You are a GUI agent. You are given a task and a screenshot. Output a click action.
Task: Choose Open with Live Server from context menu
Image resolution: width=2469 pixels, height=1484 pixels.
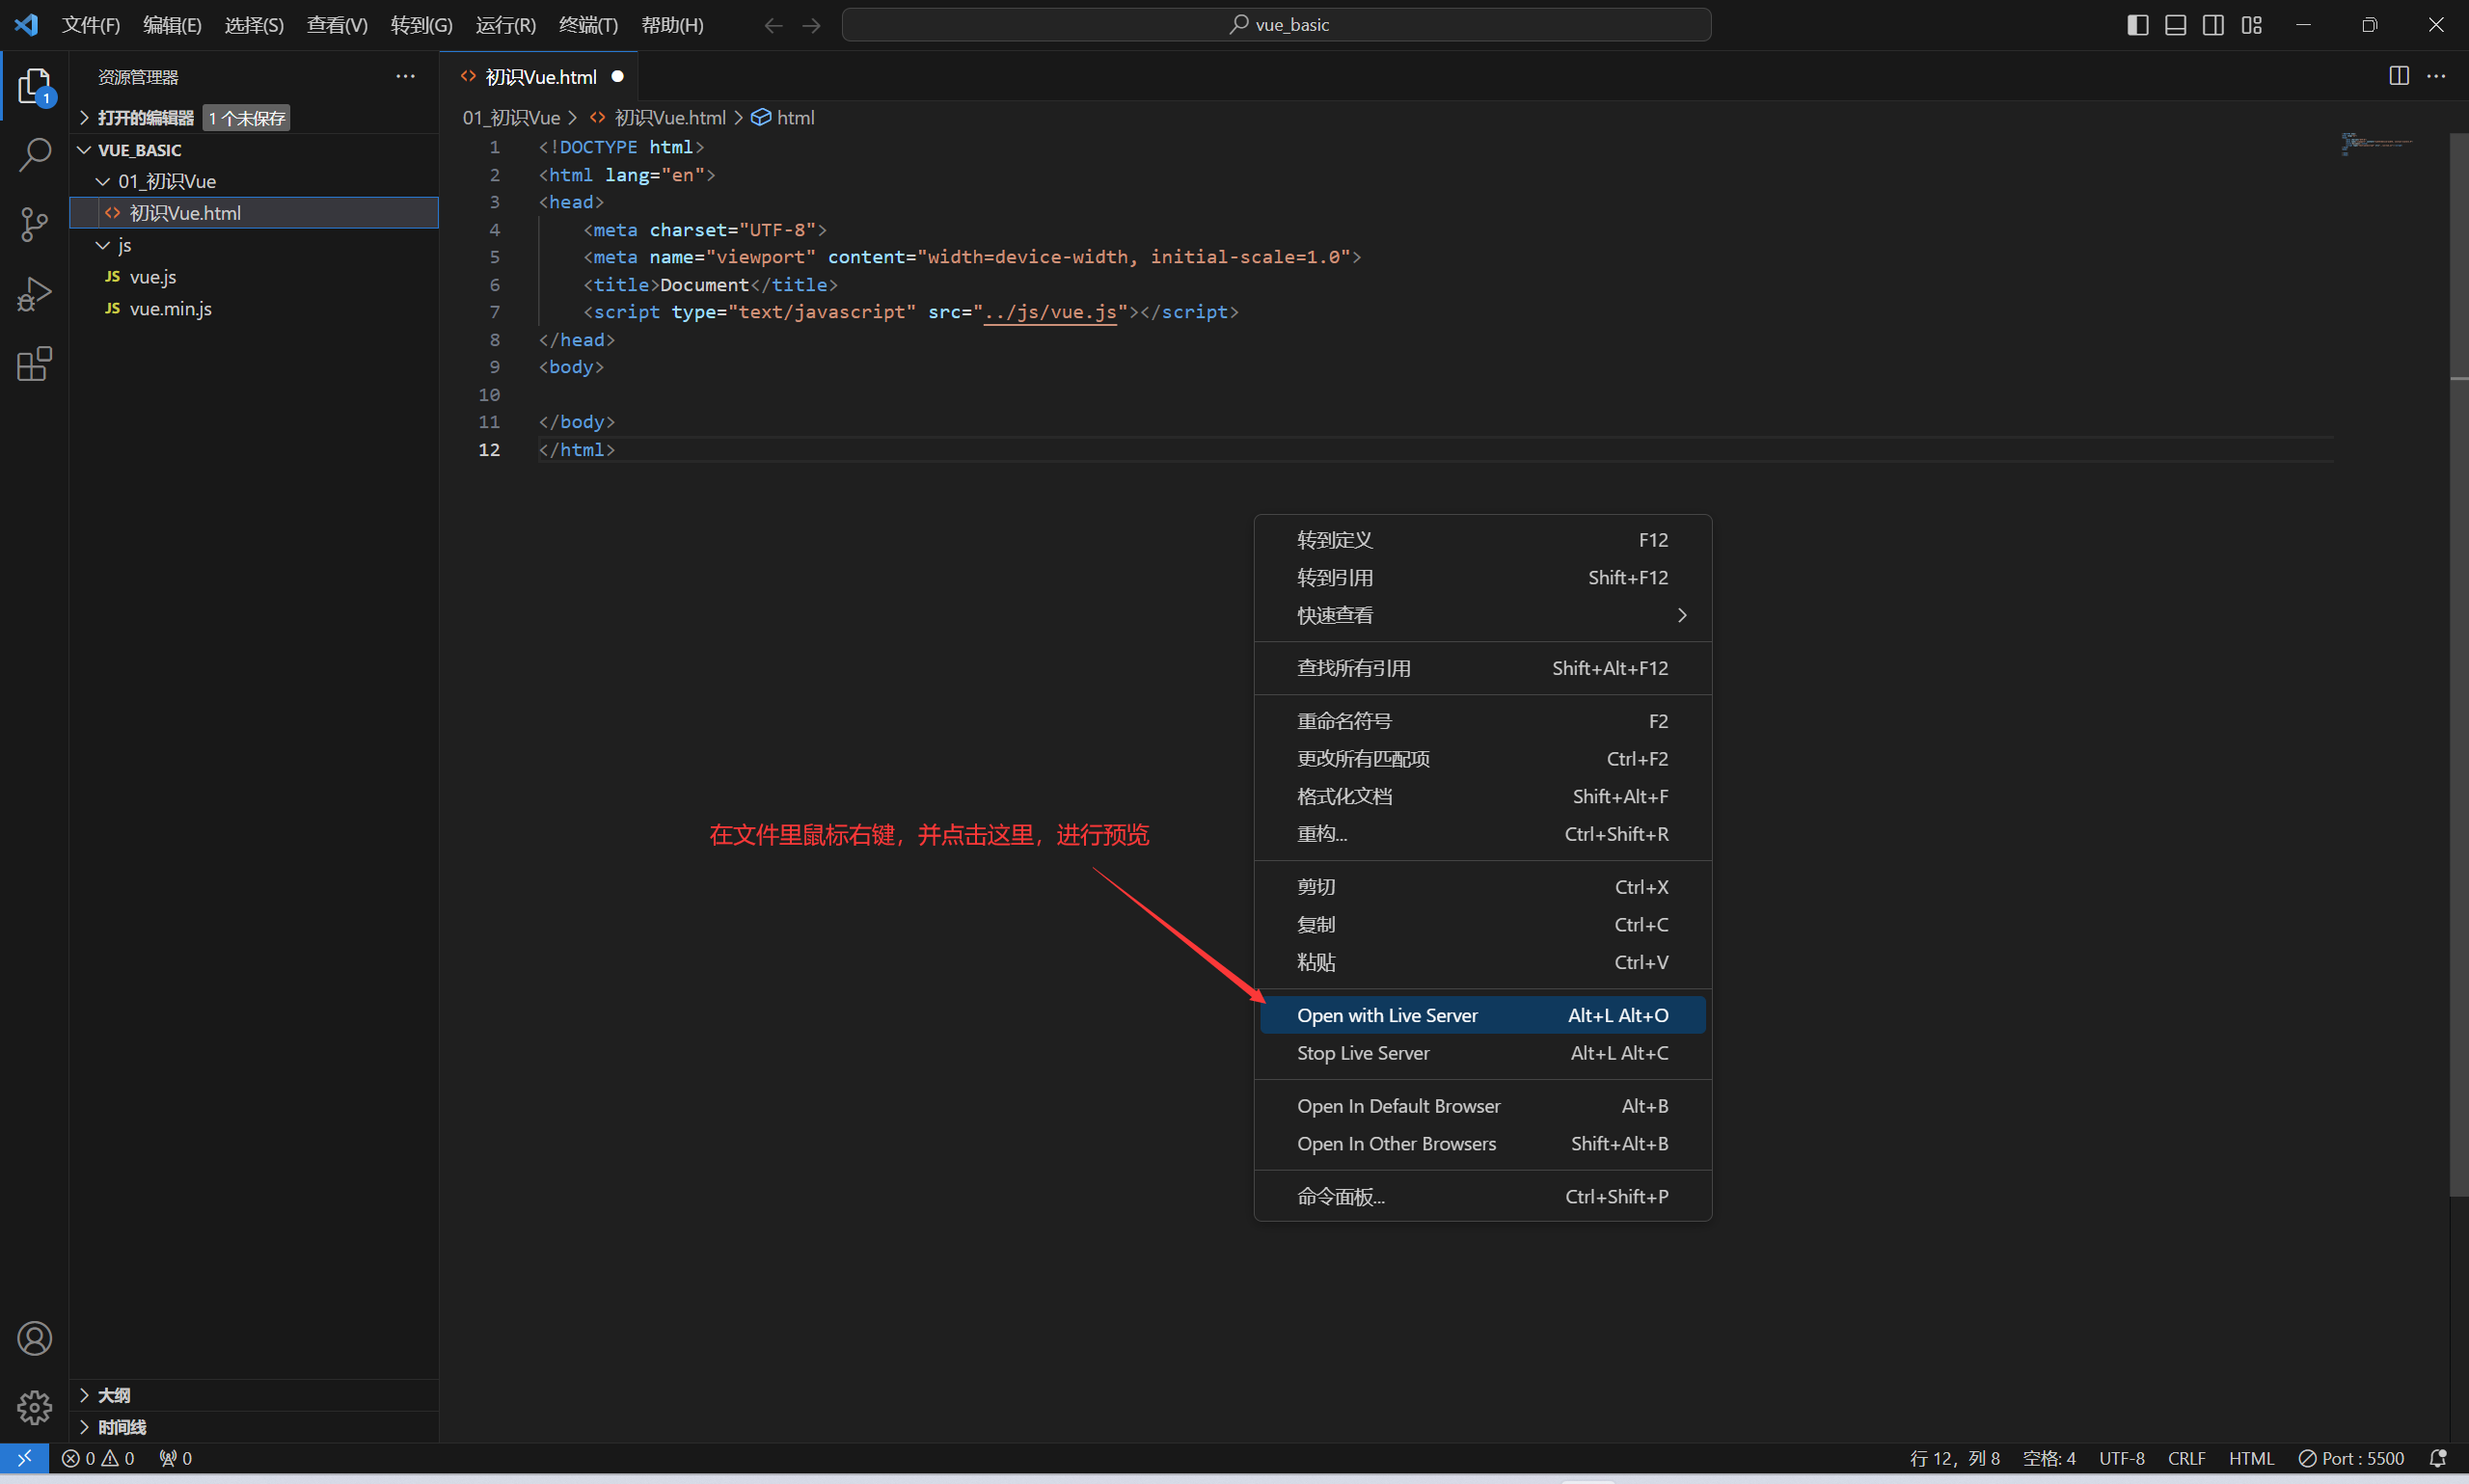pyautogui.click(x=1483, y=1015)
